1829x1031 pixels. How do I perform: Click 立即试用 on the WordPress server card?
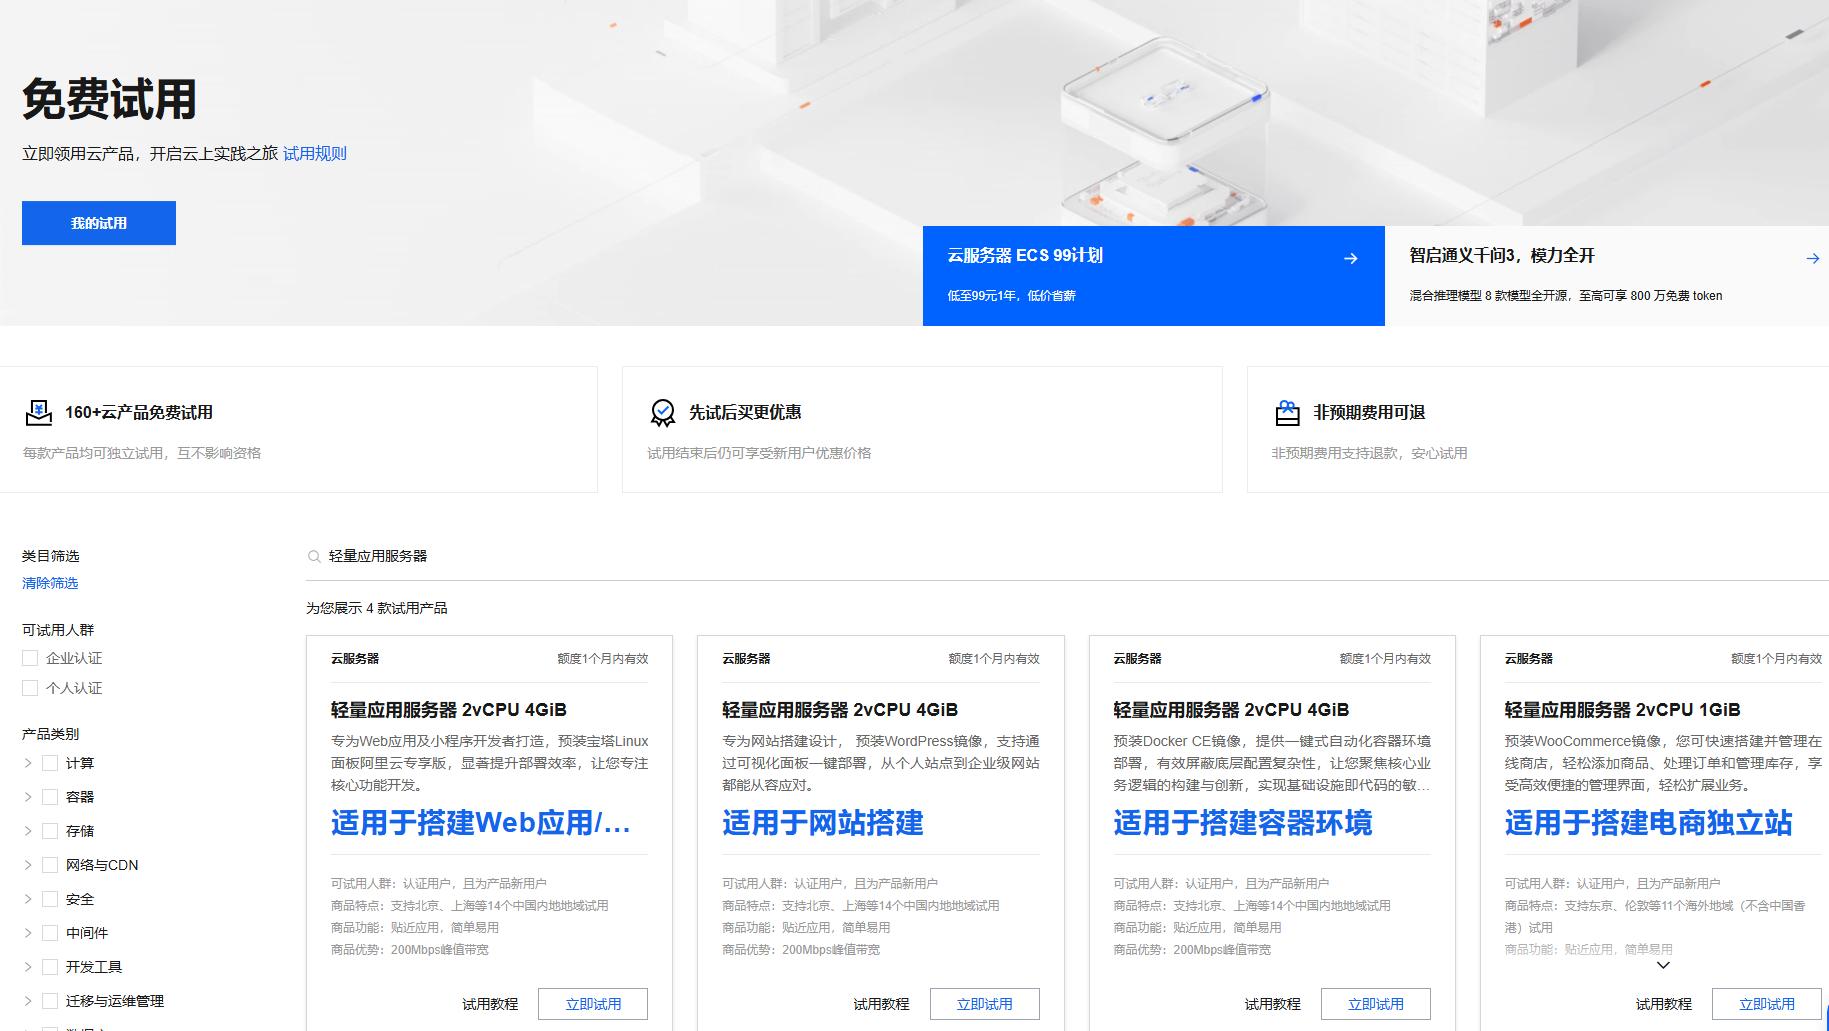coord(984,1003)
